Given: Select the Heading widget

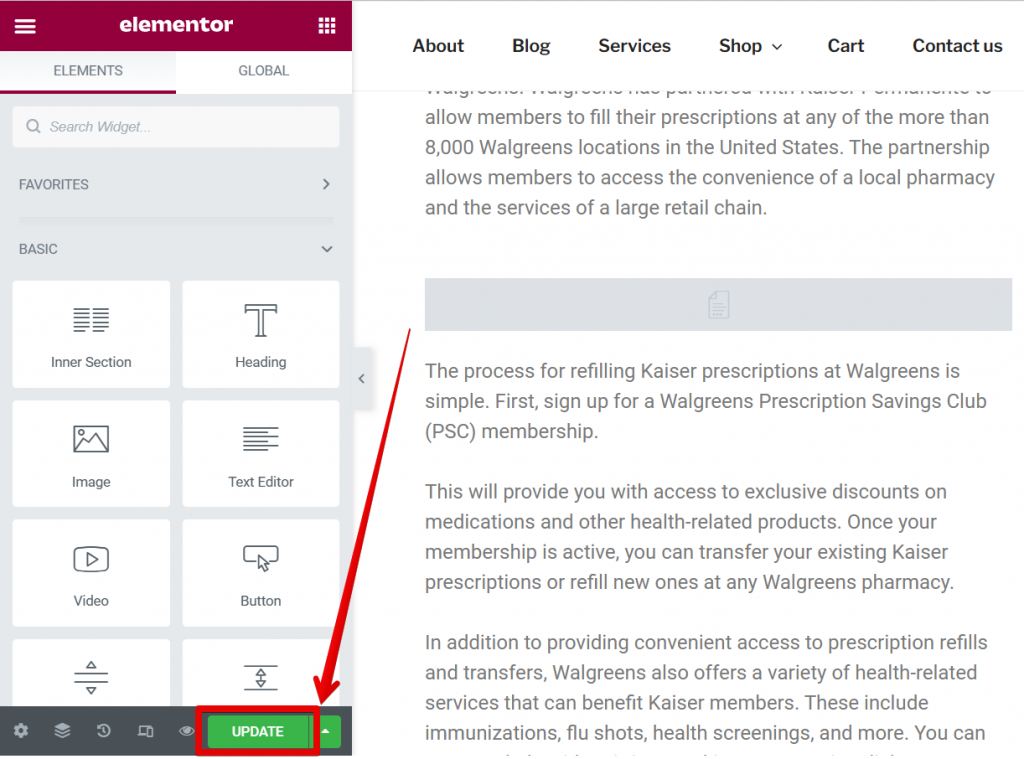Looking at the screenshot, I should tap(260, 334).
